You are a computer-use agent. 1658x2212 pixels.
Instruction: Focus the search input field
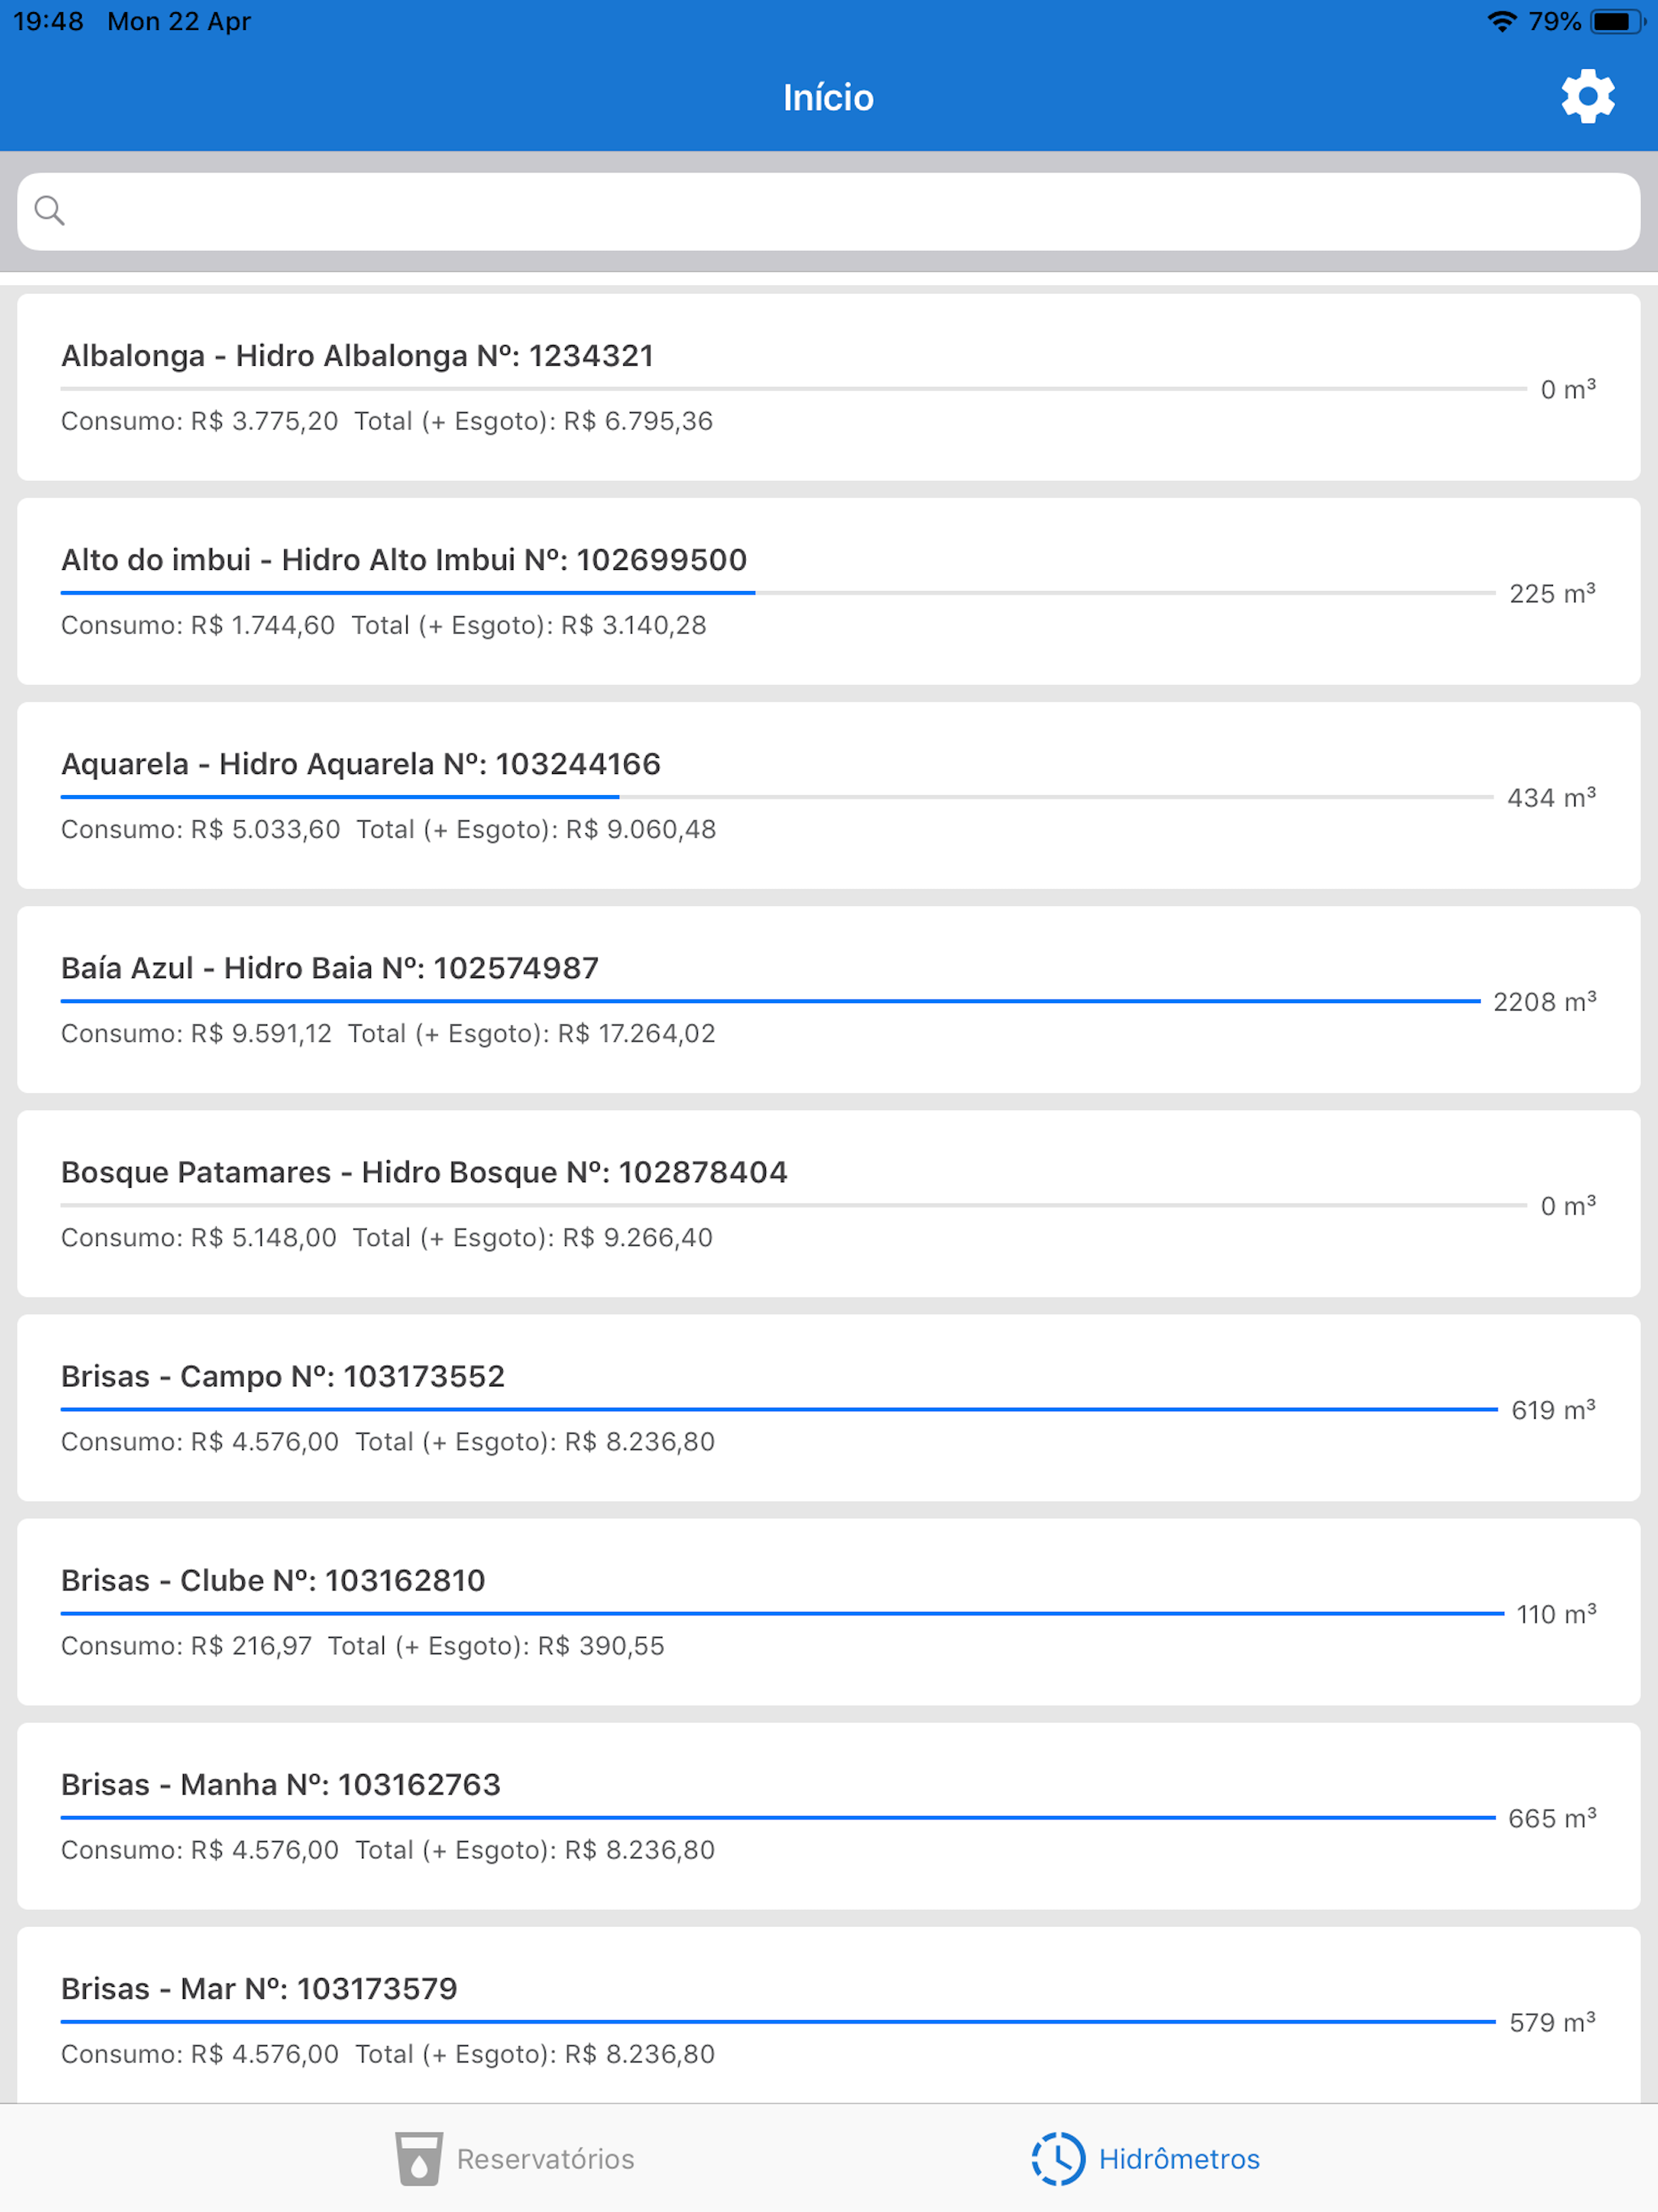pyautogui.click(x=829, y=211)
